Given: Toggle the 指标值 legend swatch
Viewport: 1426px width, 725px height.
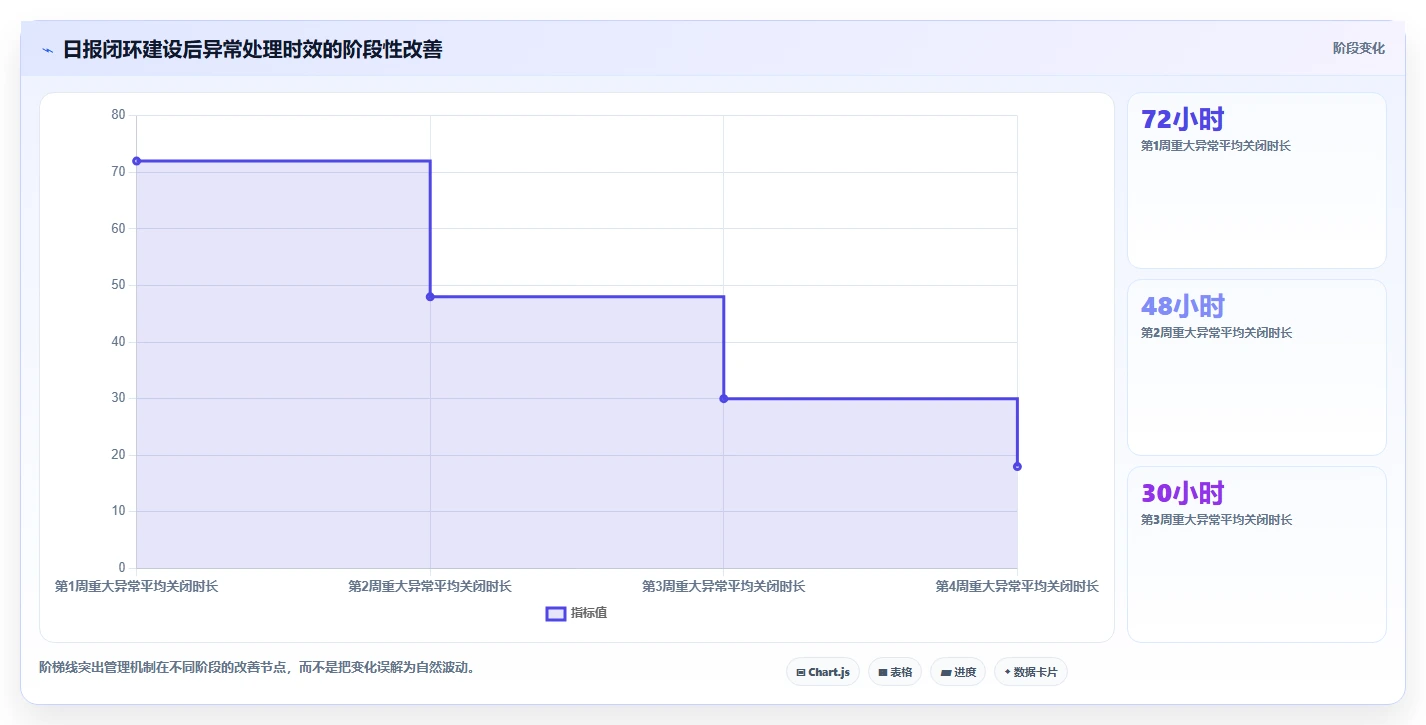Looking at the screenshot, I should tap(556, 613).
